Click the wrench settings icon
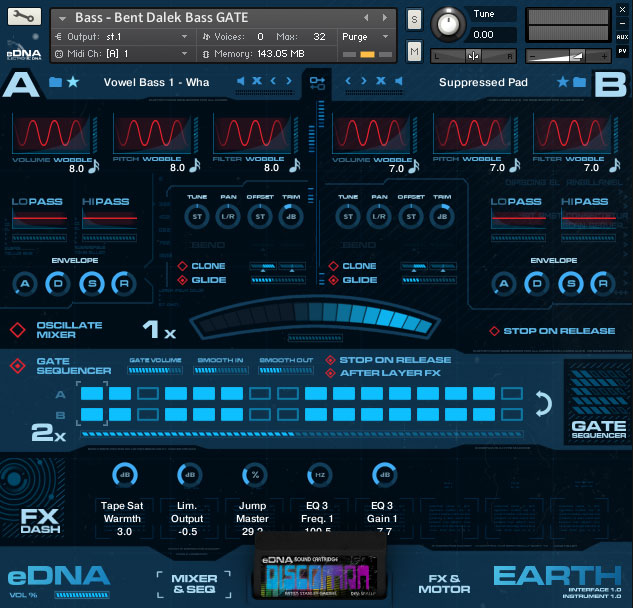This screenshot has height=608, width=633. point(24,18)
